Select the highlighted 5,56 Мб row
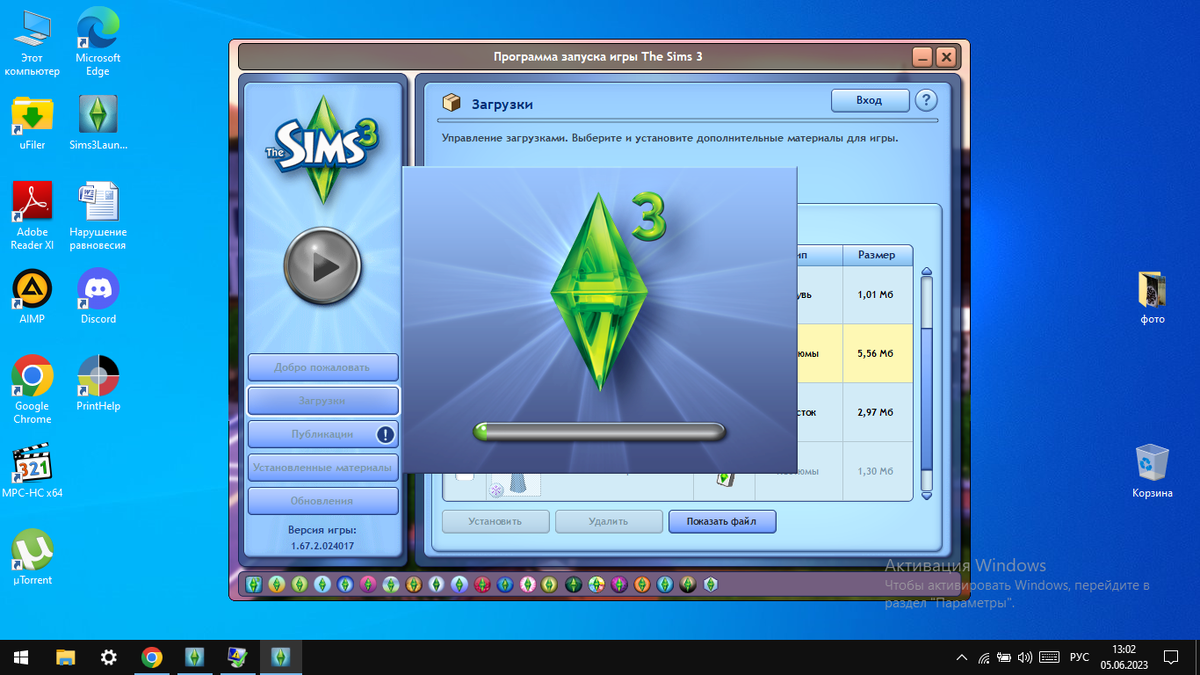Viewport: 1200px width, 675px height. pos(856,353)
